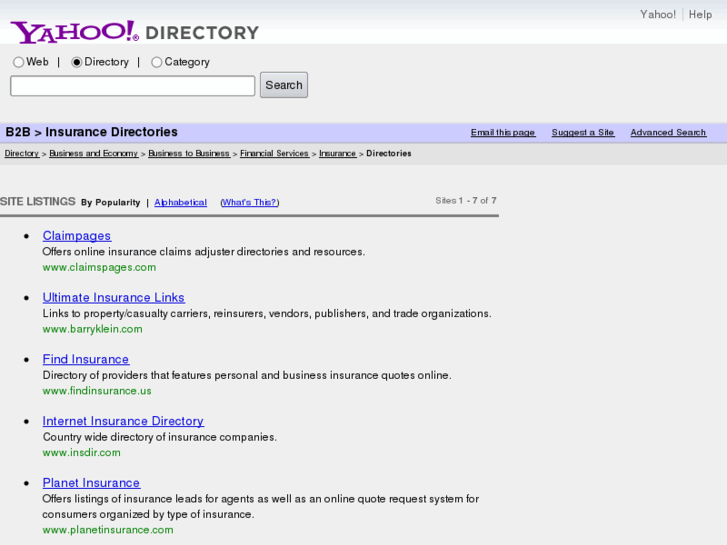Click the 'Directories' breadcrumb text

click(x=389, y=154)
